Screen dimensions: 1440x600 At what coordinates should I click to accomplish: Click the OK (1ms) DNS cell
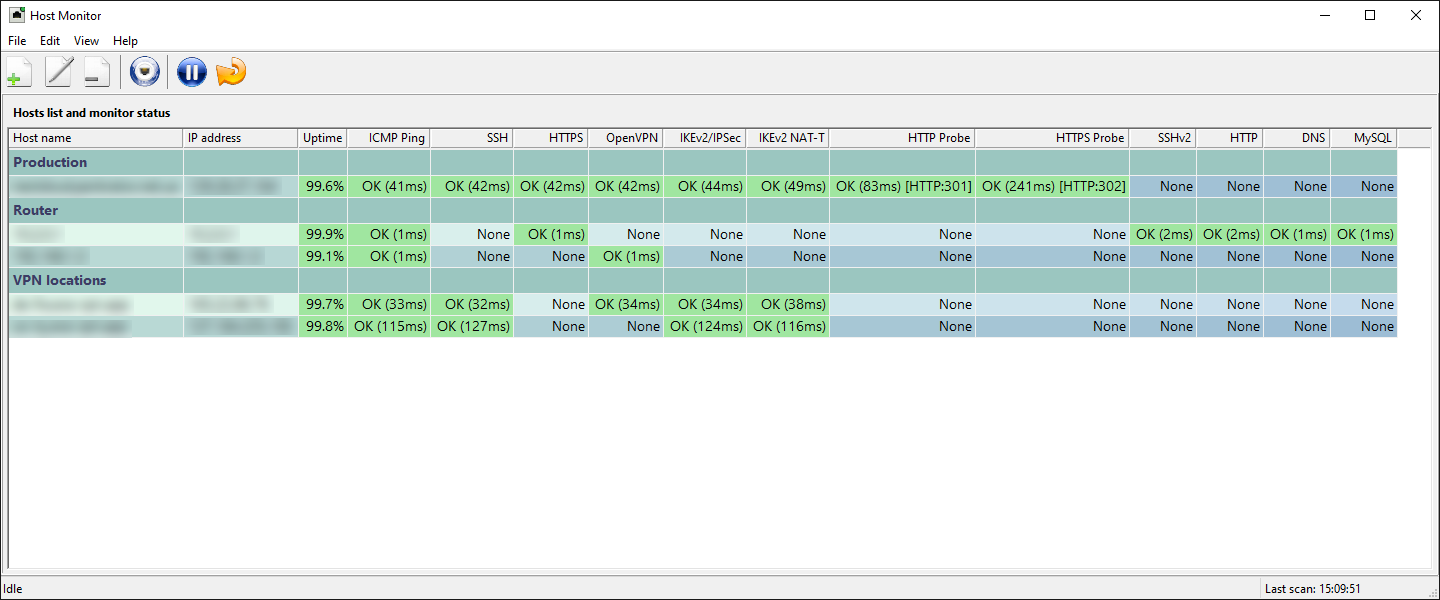(1297, 234)
